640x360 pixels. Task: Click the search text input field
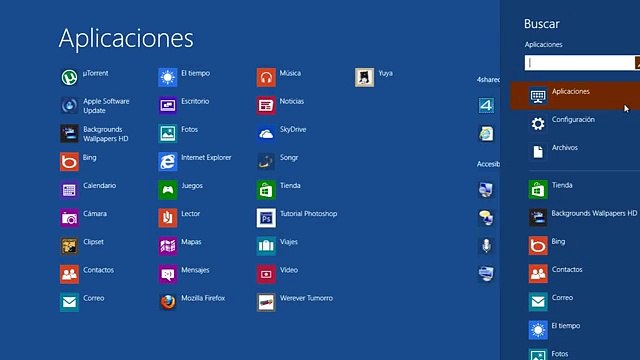click(579, 63)
